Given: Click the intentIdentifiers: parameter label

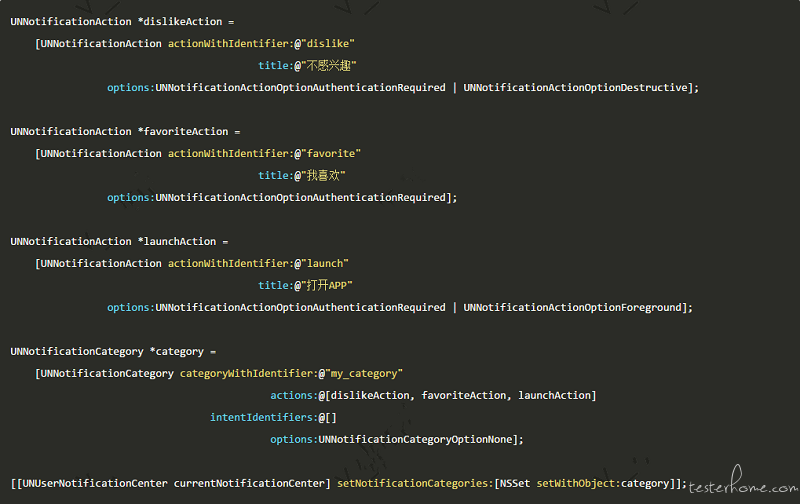Looking at the screenshot, I should 264,417.
